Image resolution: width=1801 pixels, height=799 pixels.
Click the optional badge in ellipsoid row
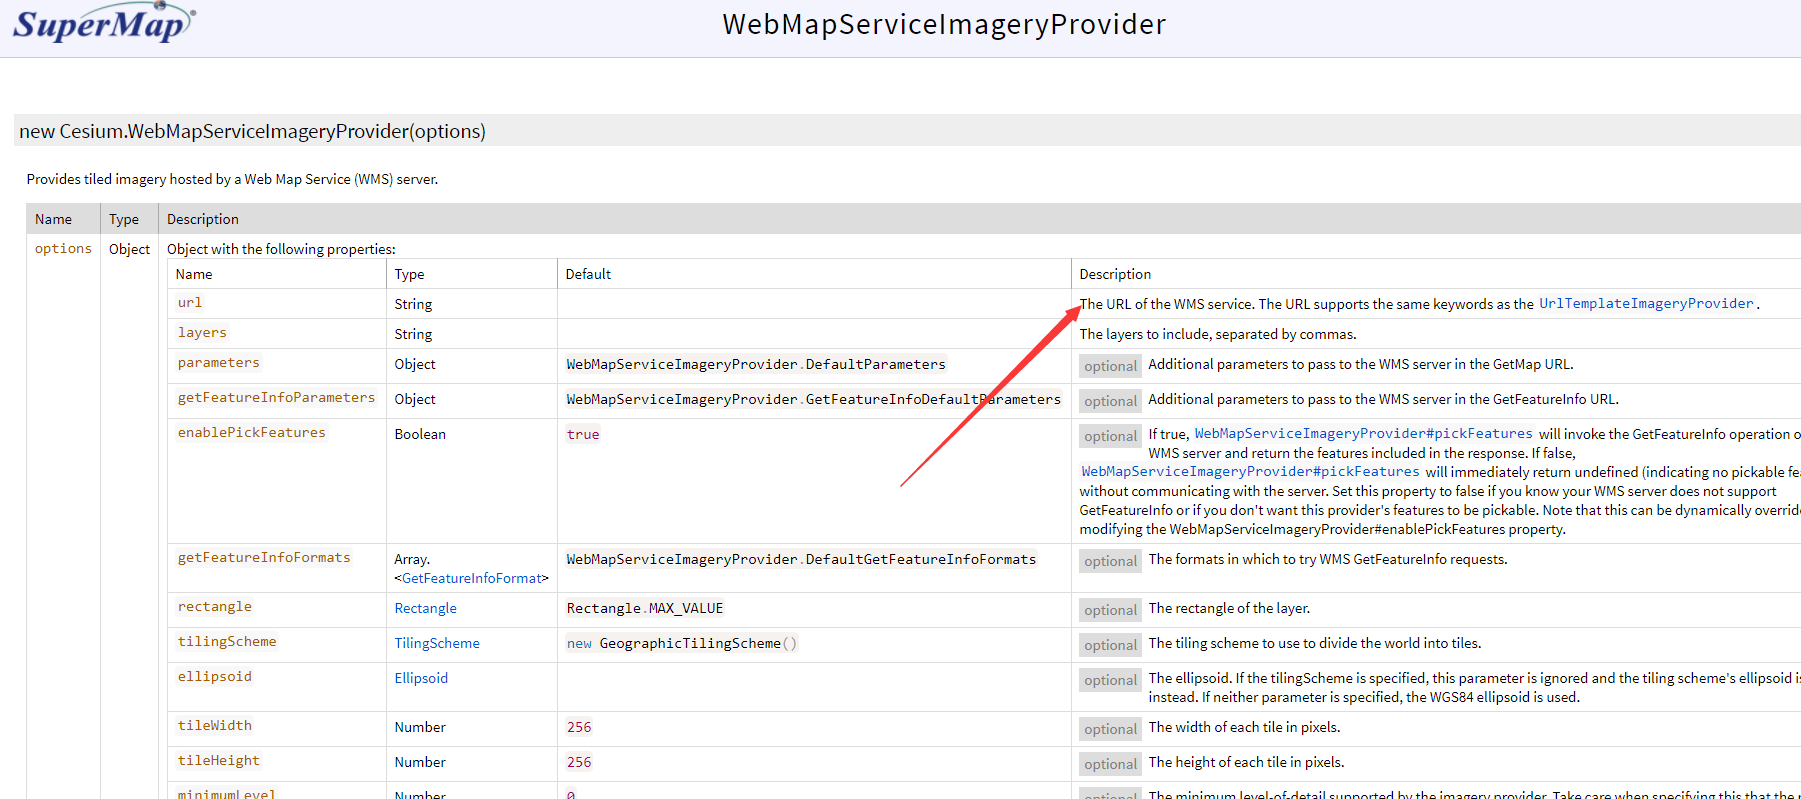pos(1110,680)
